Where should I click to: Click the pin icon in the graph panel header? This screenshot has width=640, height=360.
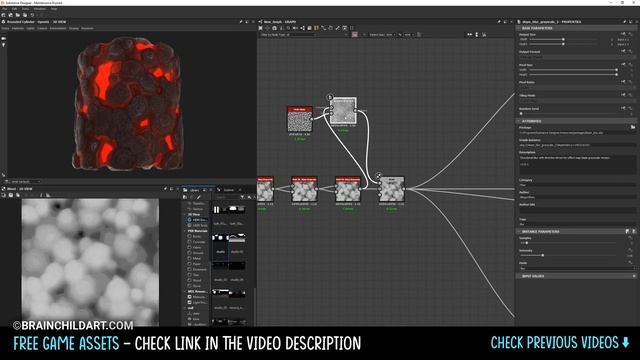coord(499,22)
